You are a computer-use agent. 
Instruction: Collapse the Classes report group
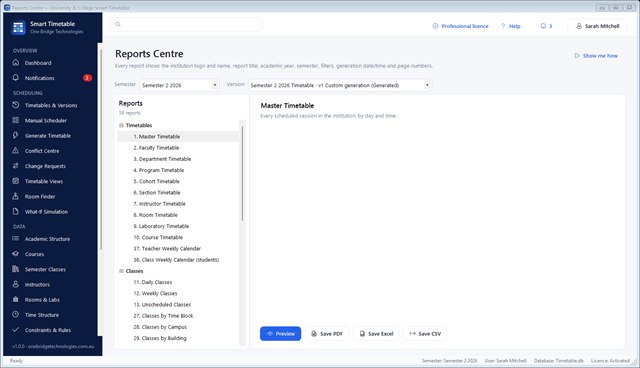[x=121, y=271]
